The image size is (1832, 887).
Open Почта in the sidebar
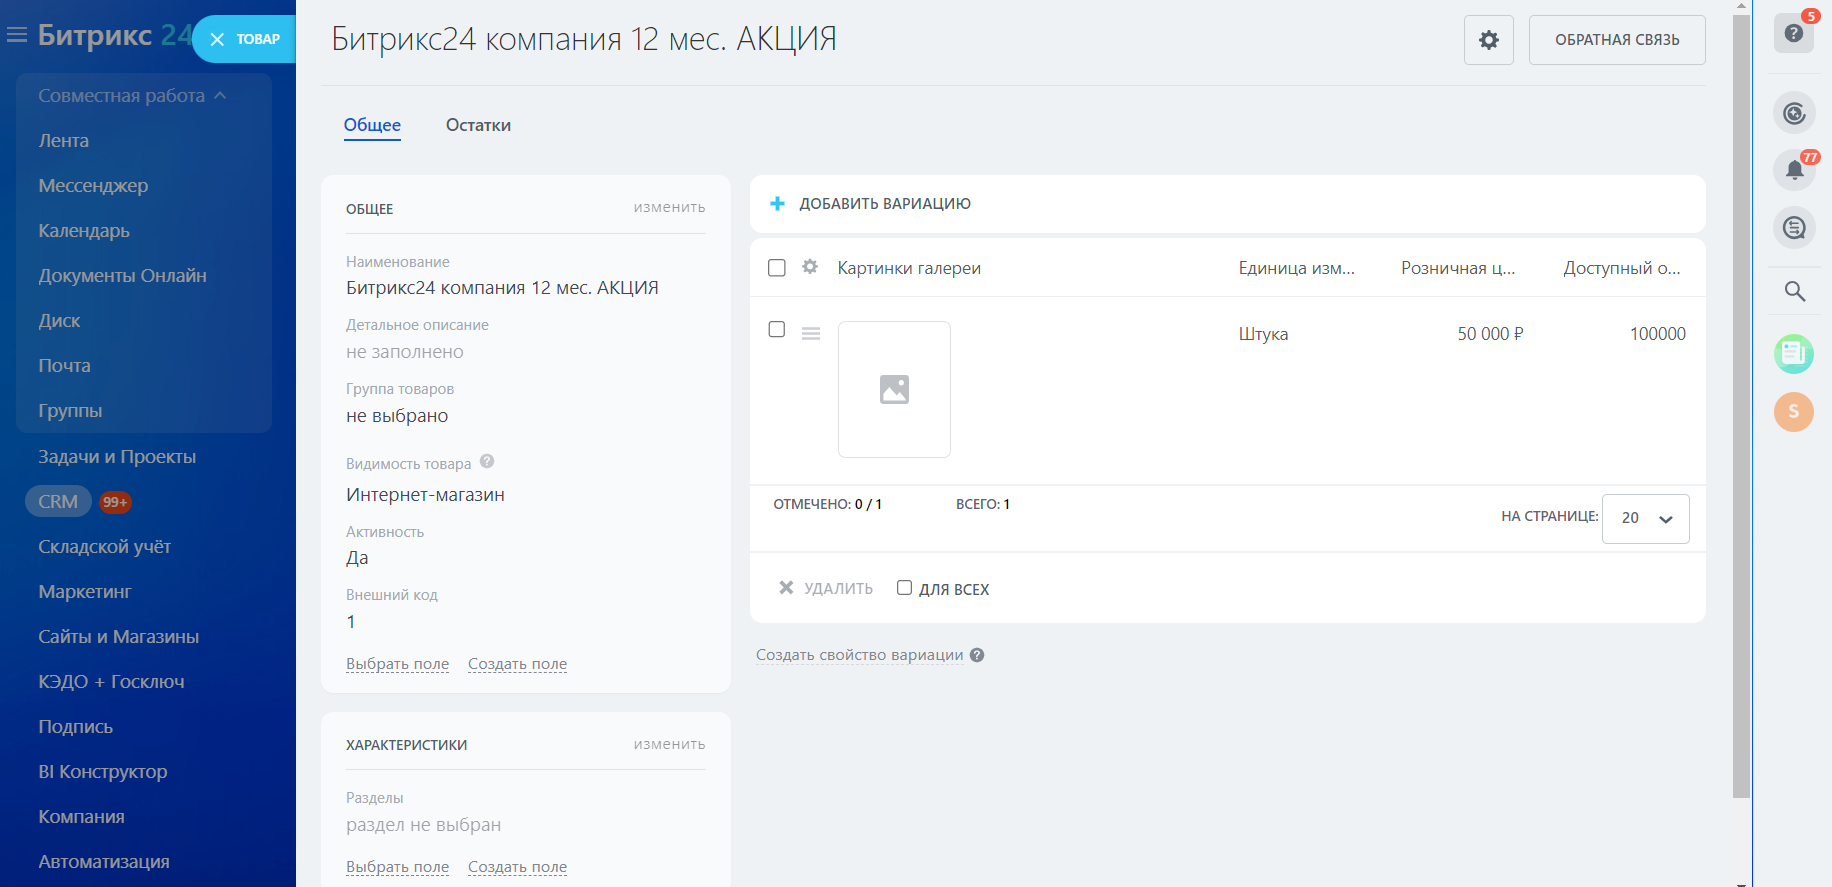[64, 366]
